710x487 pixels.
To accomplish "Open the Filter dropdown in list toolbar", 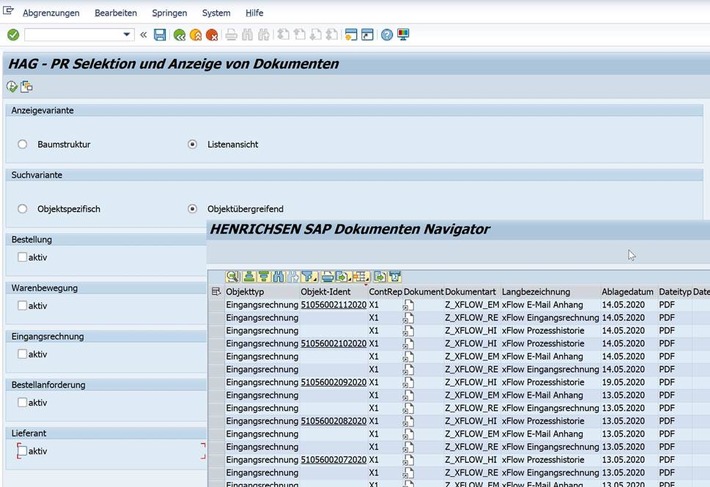I will click(x=310, y=277).
